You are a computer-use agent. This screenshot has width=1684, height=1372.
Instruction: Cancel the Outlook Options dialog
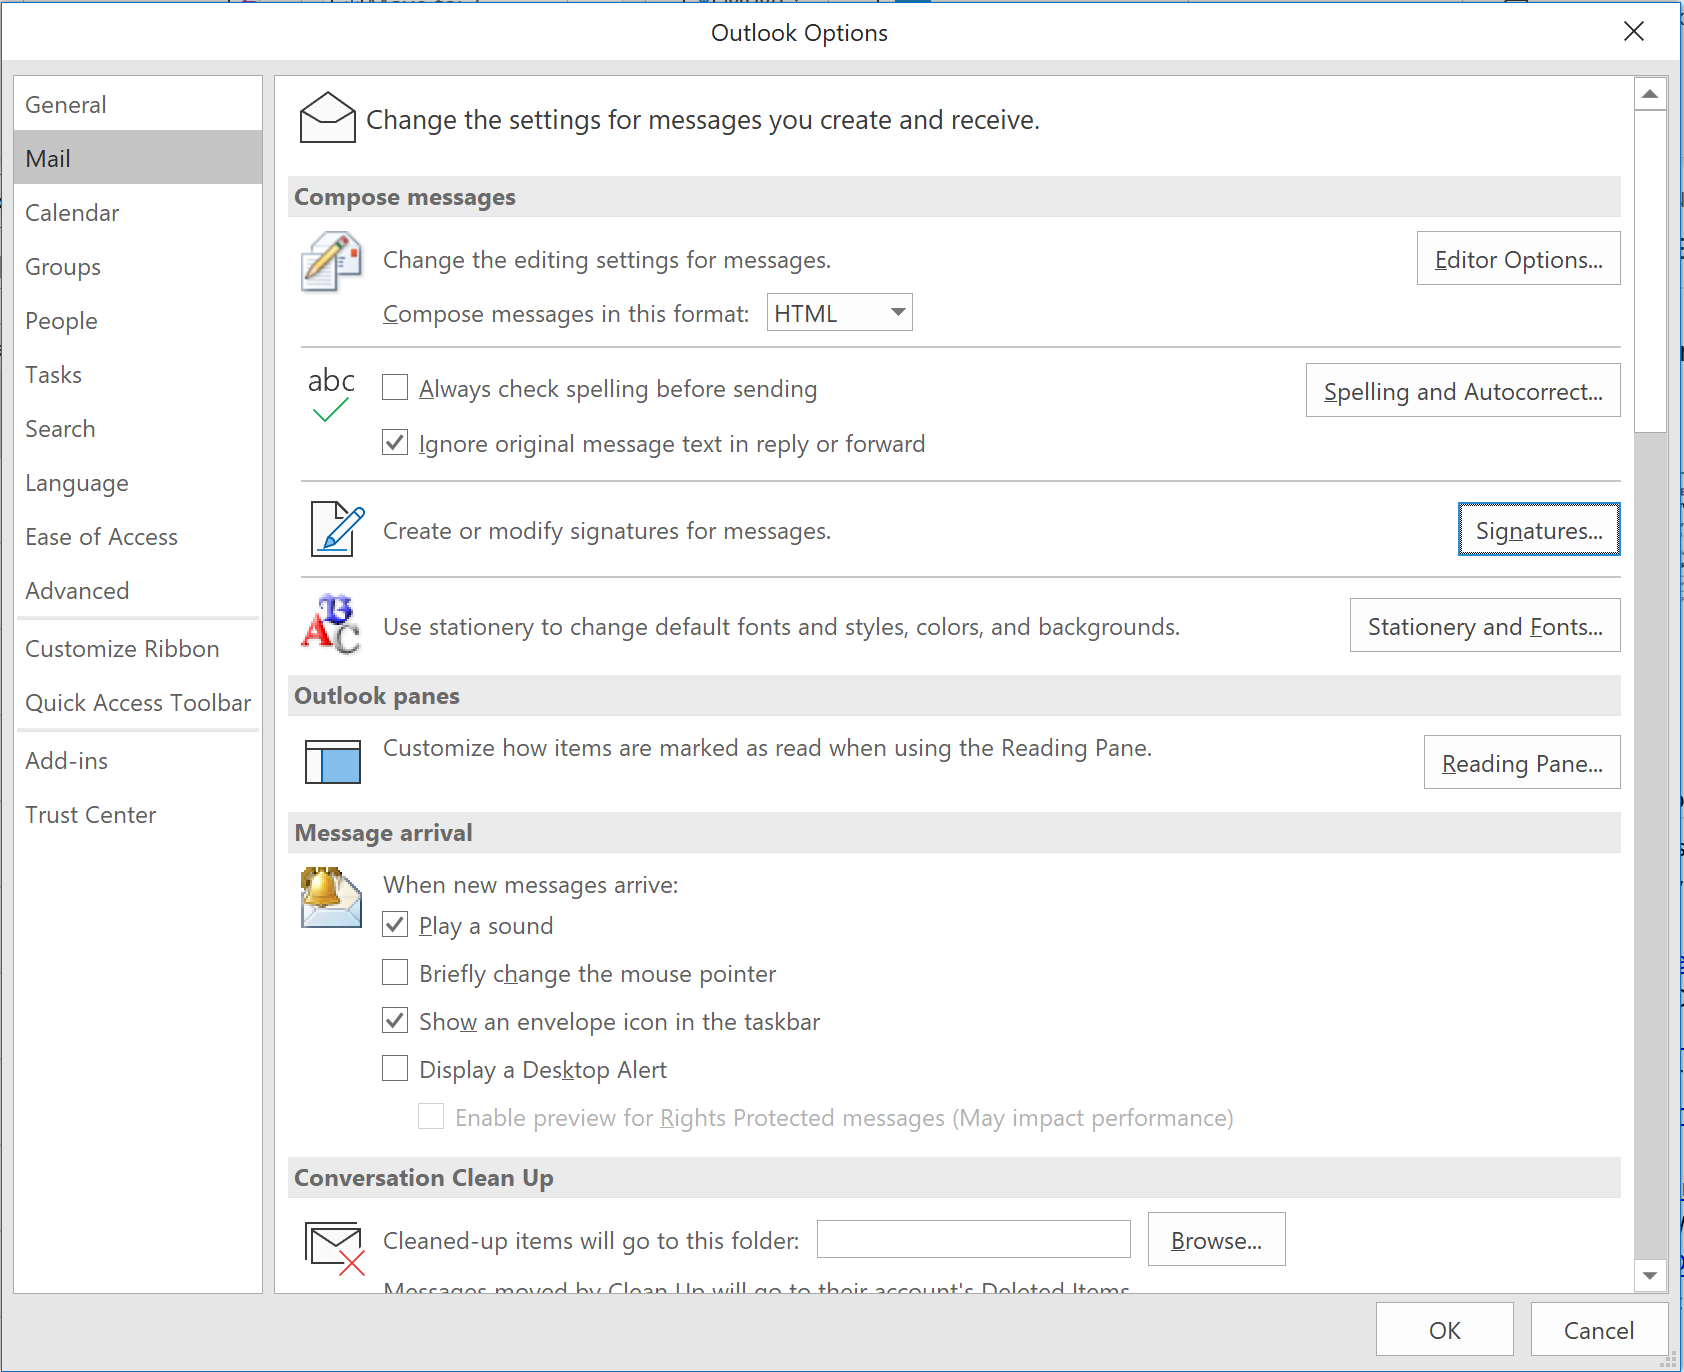coord(1599,1329)
